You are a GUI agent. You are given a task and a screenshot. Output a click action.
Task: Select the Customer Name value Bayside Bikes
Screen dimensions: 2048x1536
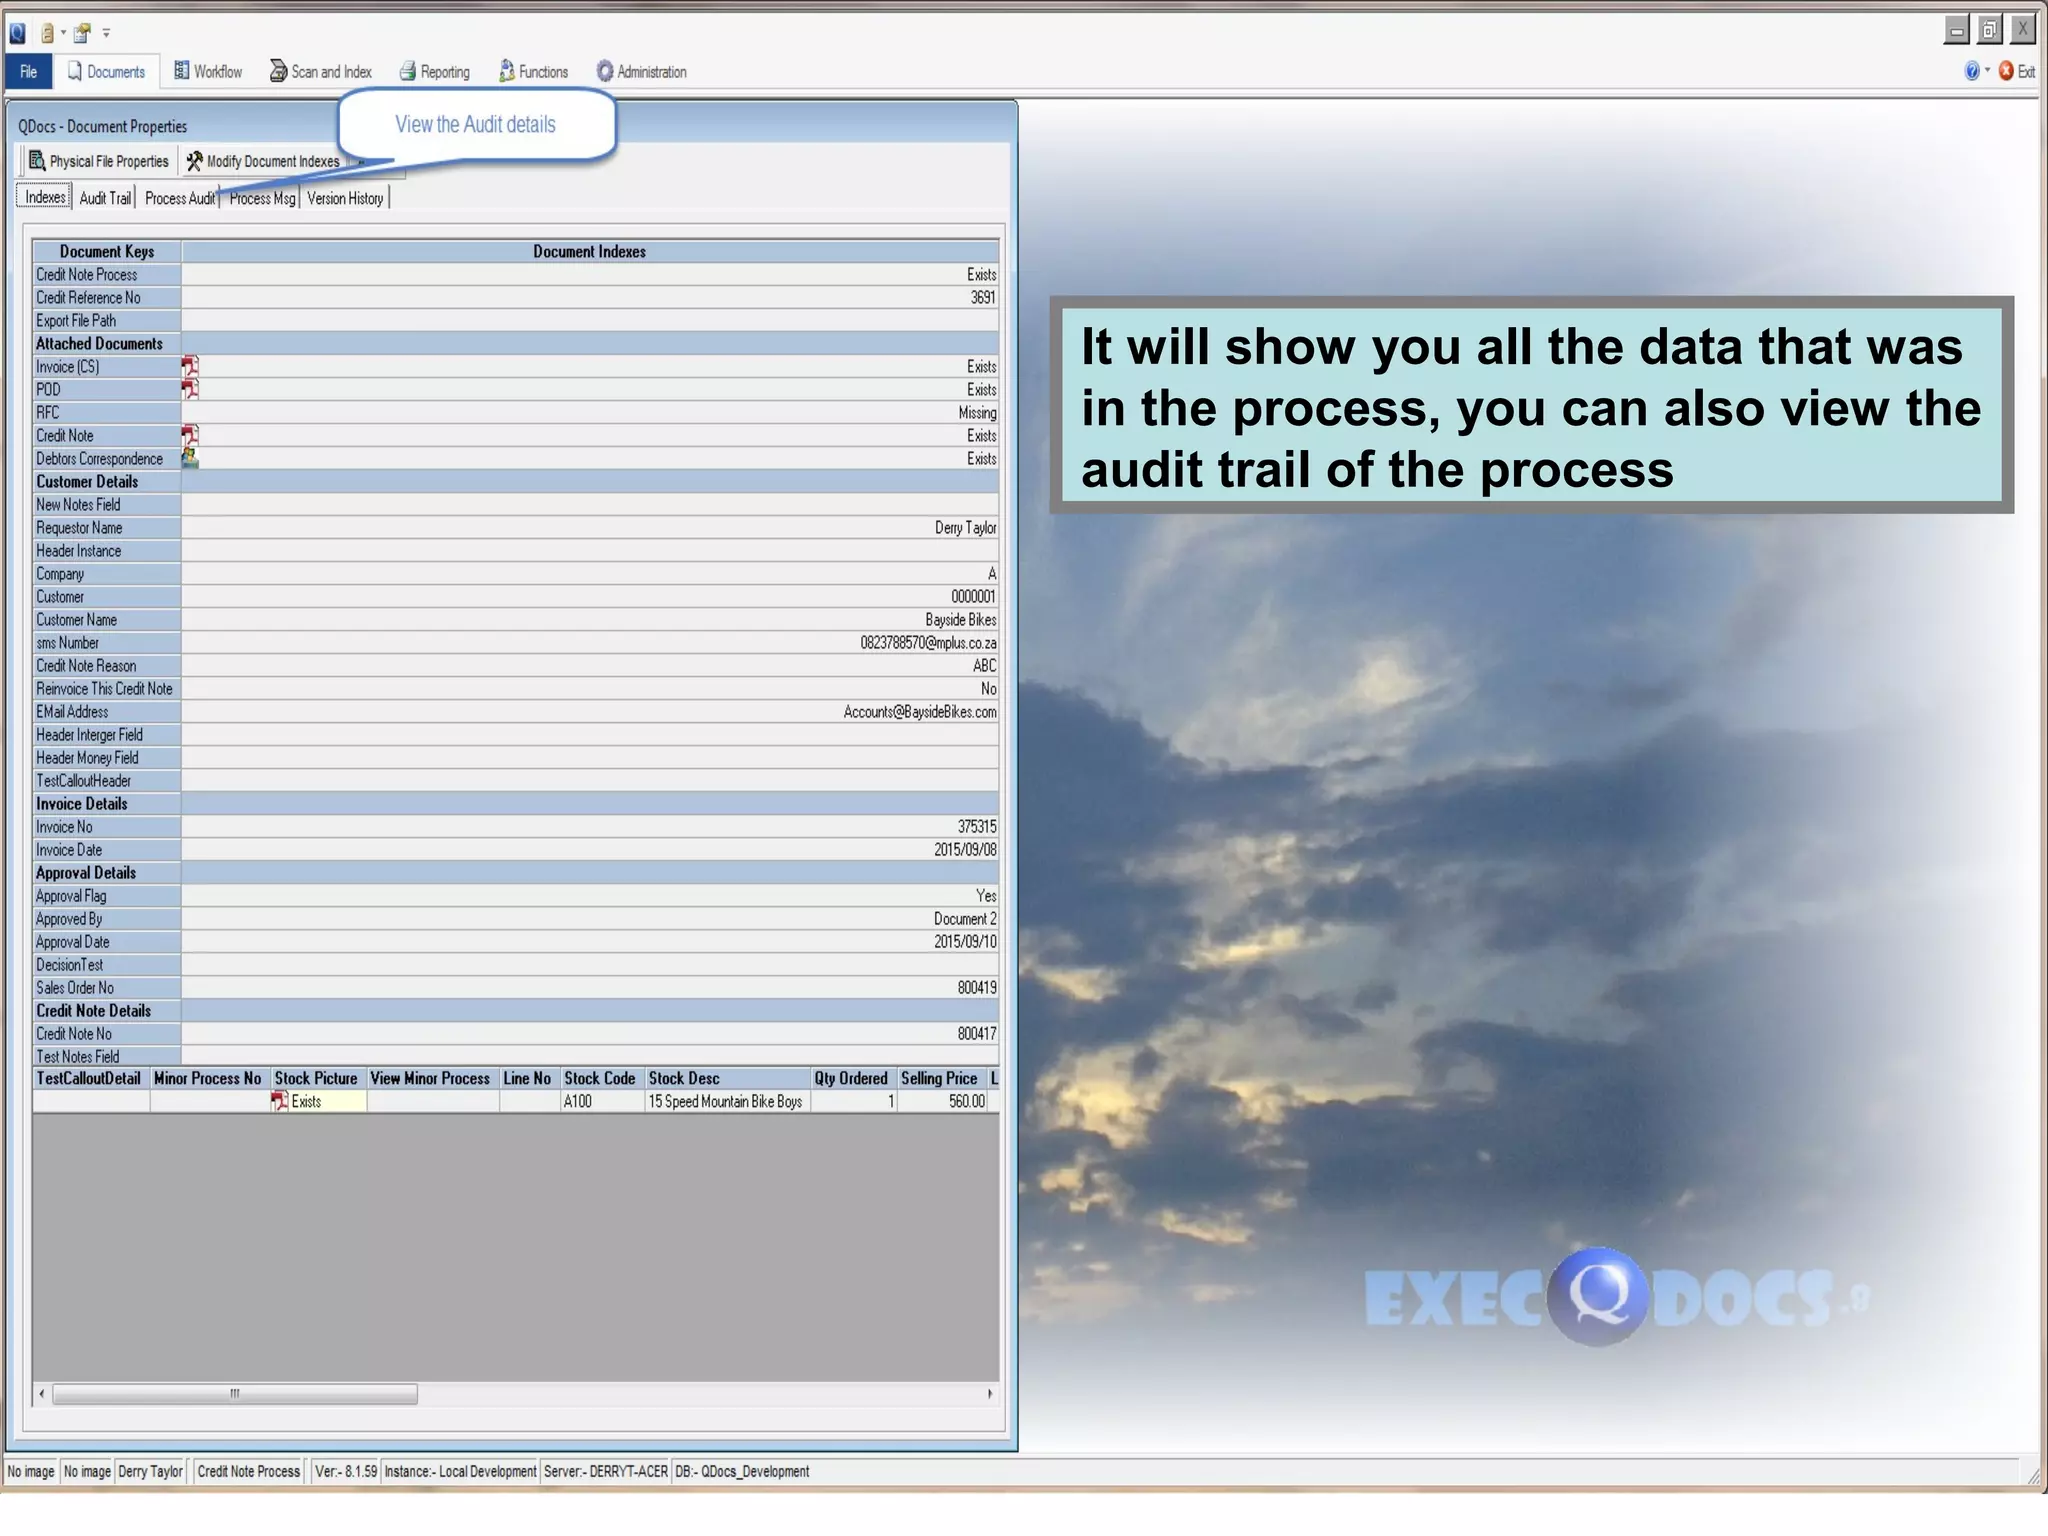(961, 620)
